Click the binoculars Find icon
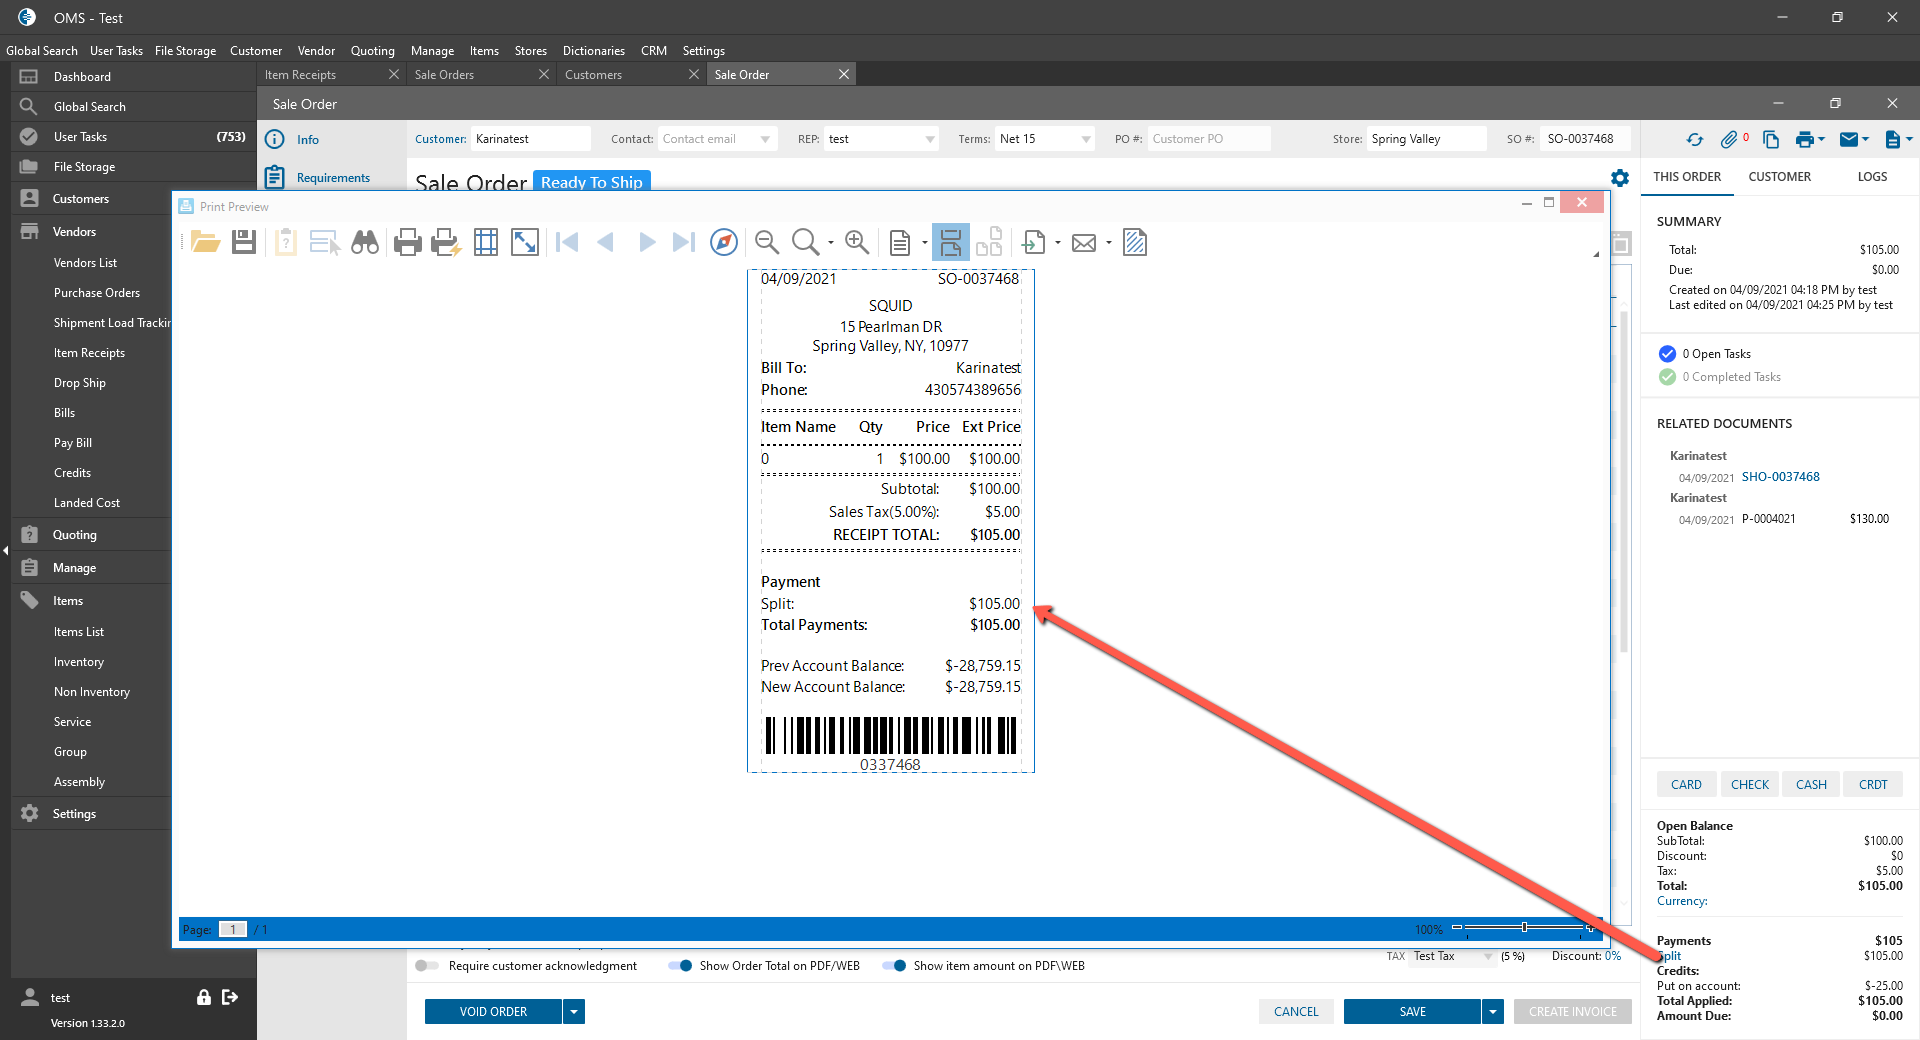 tap(365, 242)
